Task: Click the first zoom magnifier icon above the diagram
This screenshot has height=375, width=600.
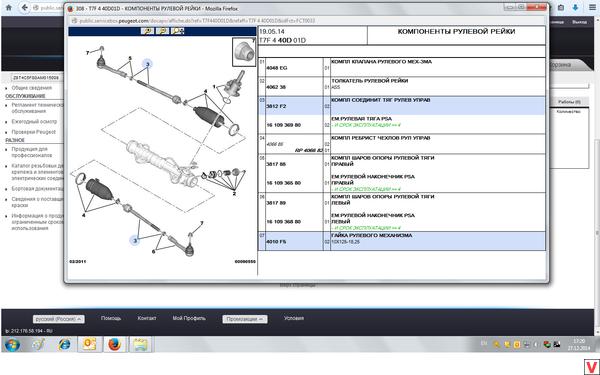Action: click(x=147, y=31)
